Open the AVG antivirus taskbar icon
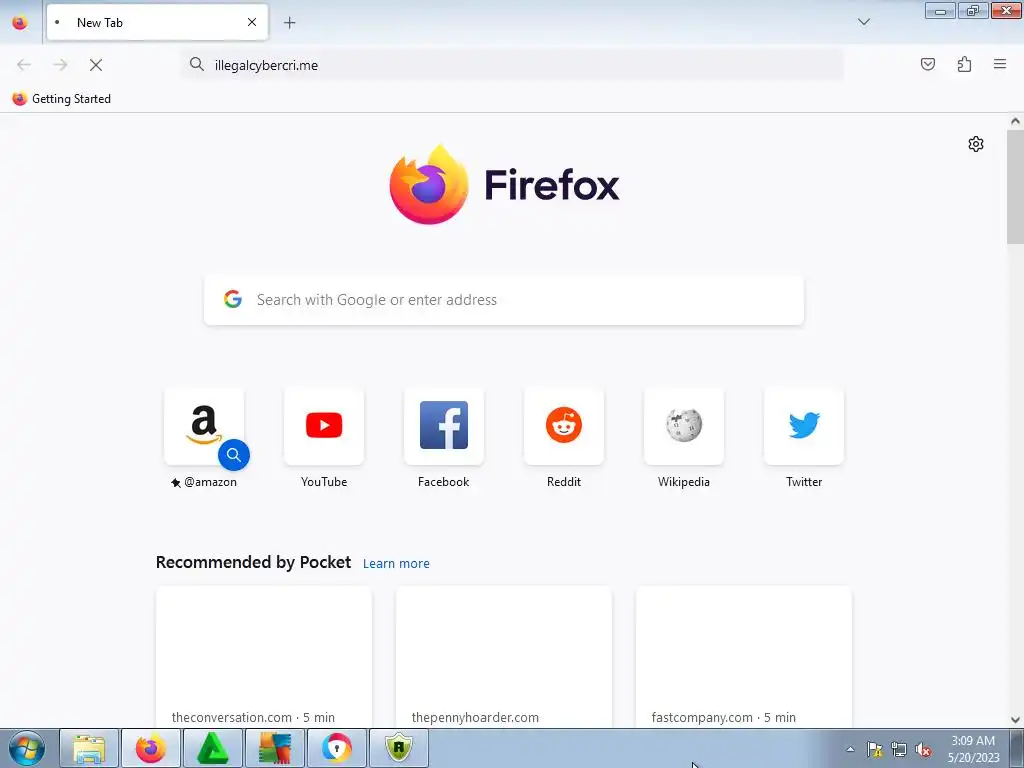 point(275,748)
